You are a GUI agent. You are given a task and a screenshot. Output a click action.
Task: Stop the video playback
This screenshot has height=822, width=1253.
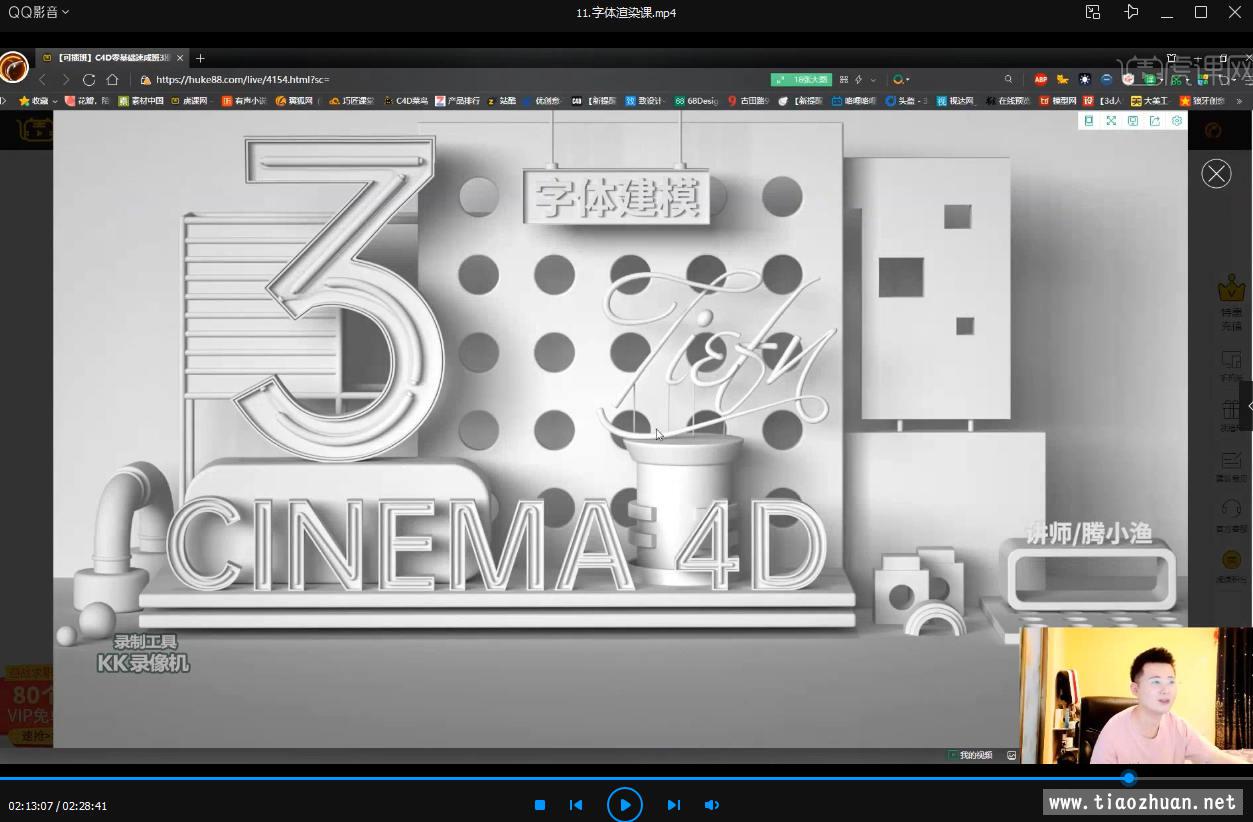[540, 805]
